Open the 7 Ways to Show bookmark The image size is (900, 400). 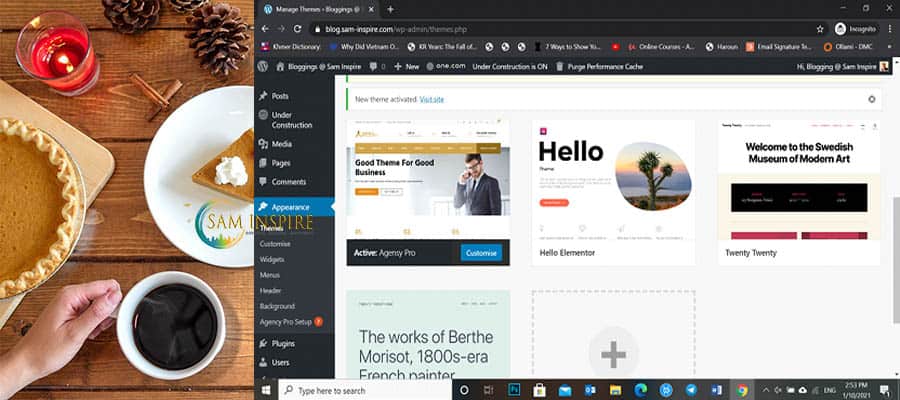pyautogui.click(x=567, y=47)
